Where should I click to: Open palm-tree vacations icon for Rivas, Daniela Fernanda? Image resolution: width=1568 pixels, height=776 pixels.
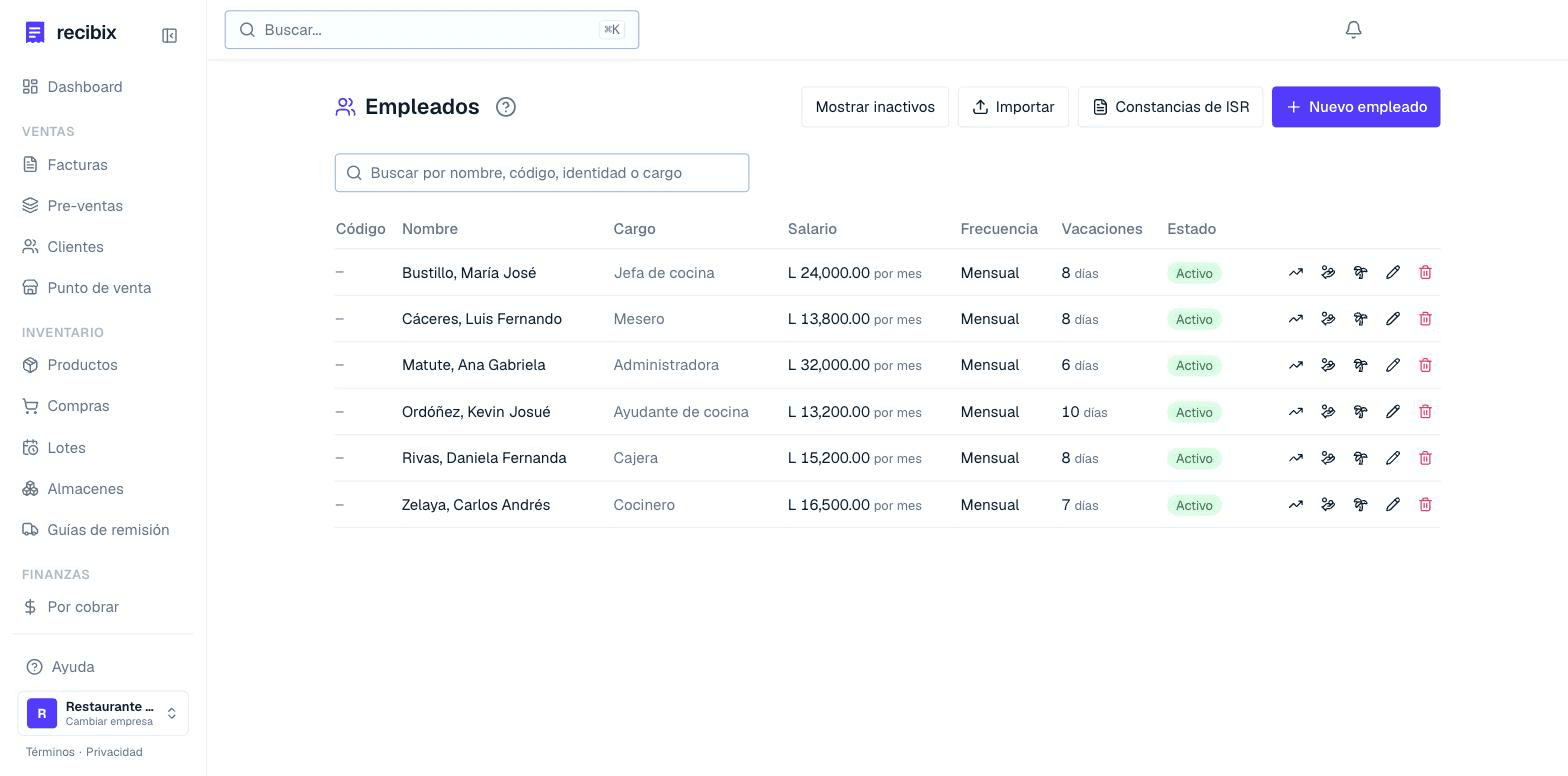(x=1360, y=458)
